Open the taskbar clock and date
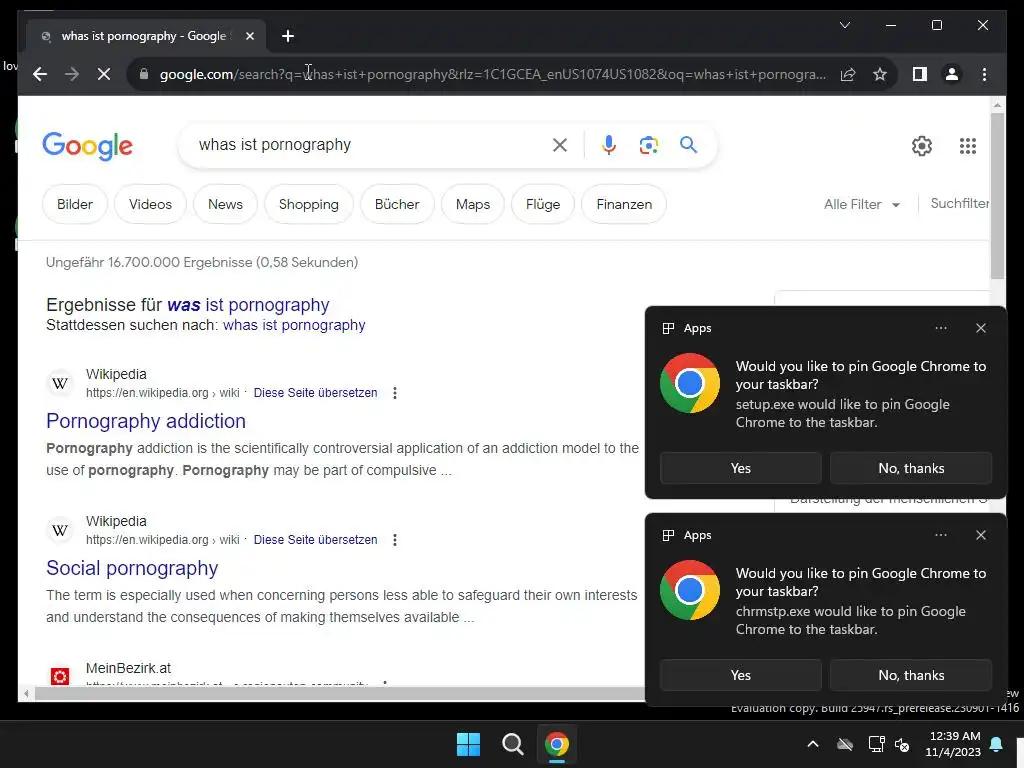 tap(953, 744)
